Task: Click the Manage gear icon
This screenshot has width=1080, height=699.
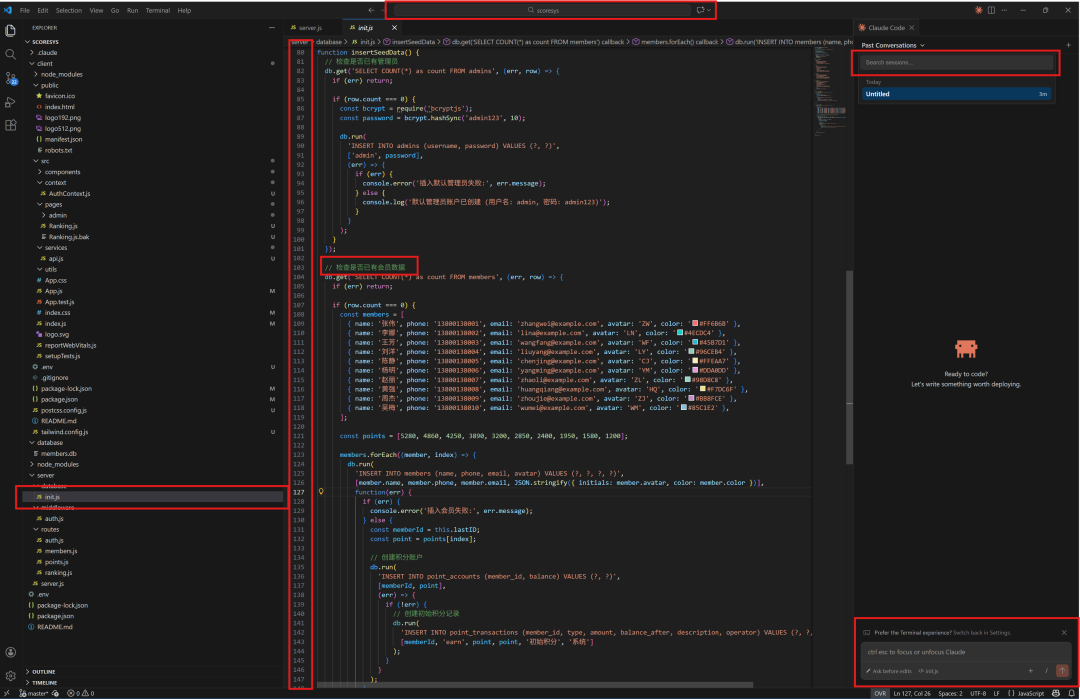Action: point(11,675)
